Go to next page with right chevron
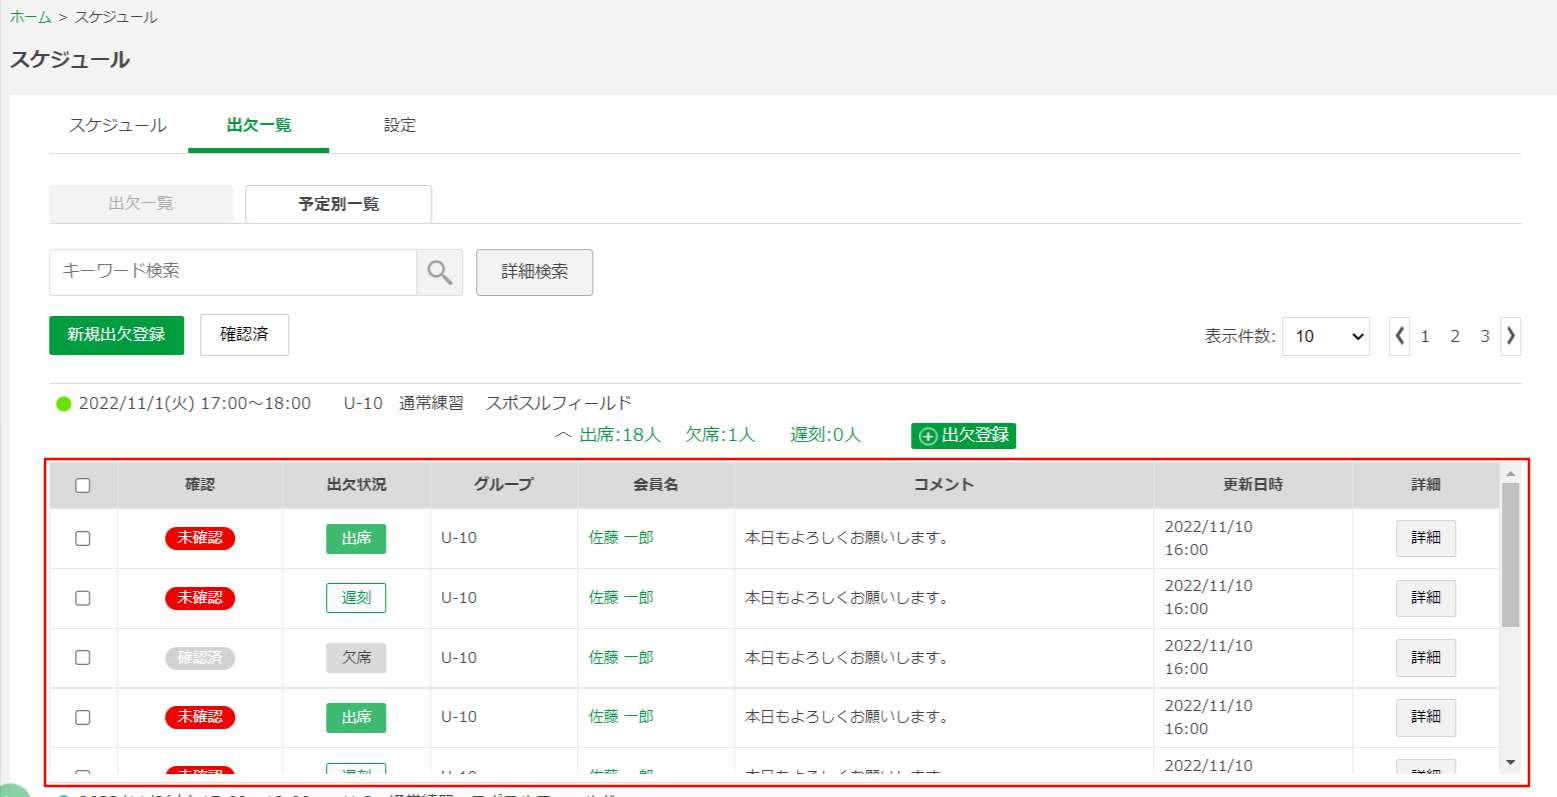The height and width of the screenshot is (797, 1557). pos(1511,336)
